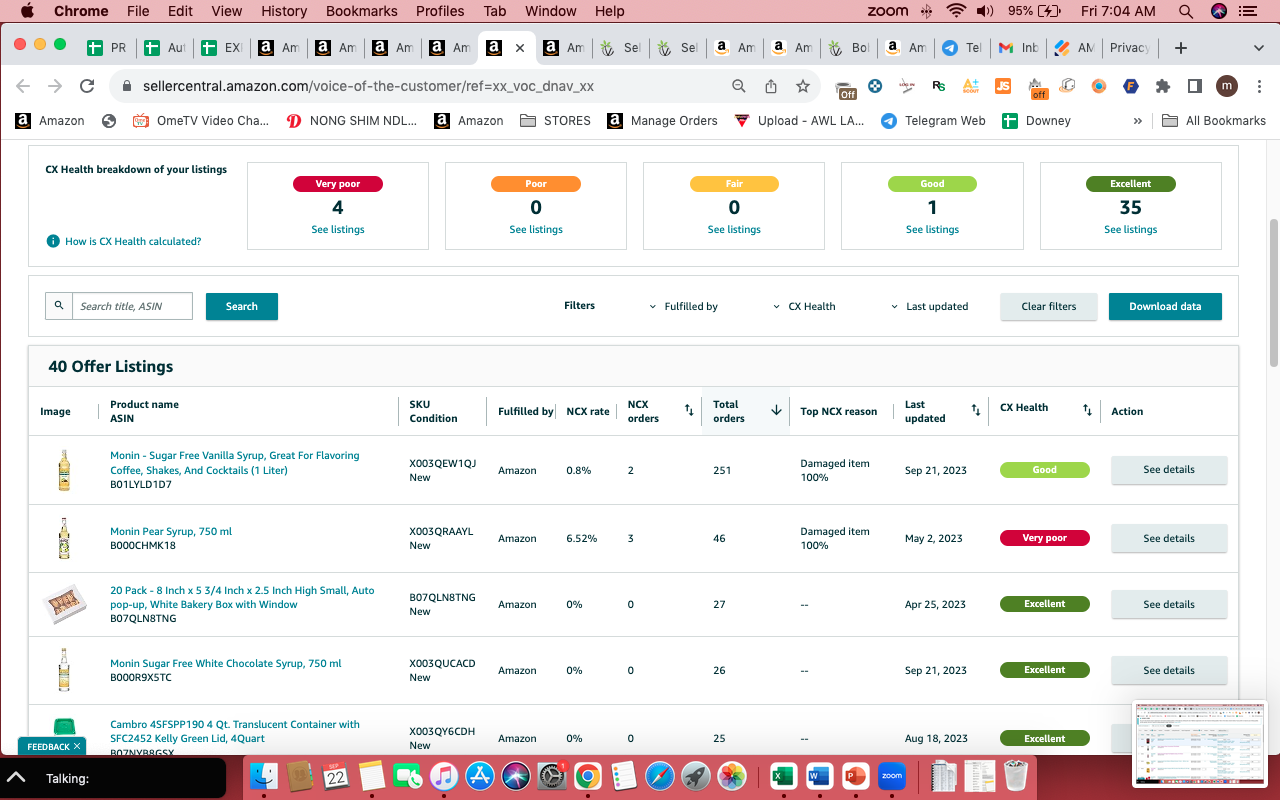Open Finder from the Dock
1280x800 pixels.
263,776
